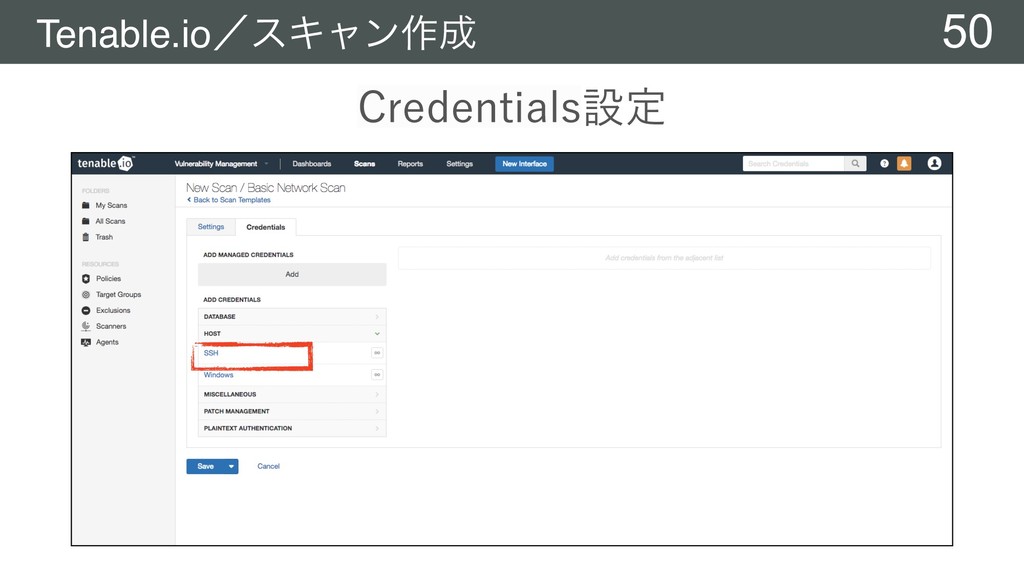Open the Scans menu
This screenshot has width=1024, height=576.
click(364, 164)
